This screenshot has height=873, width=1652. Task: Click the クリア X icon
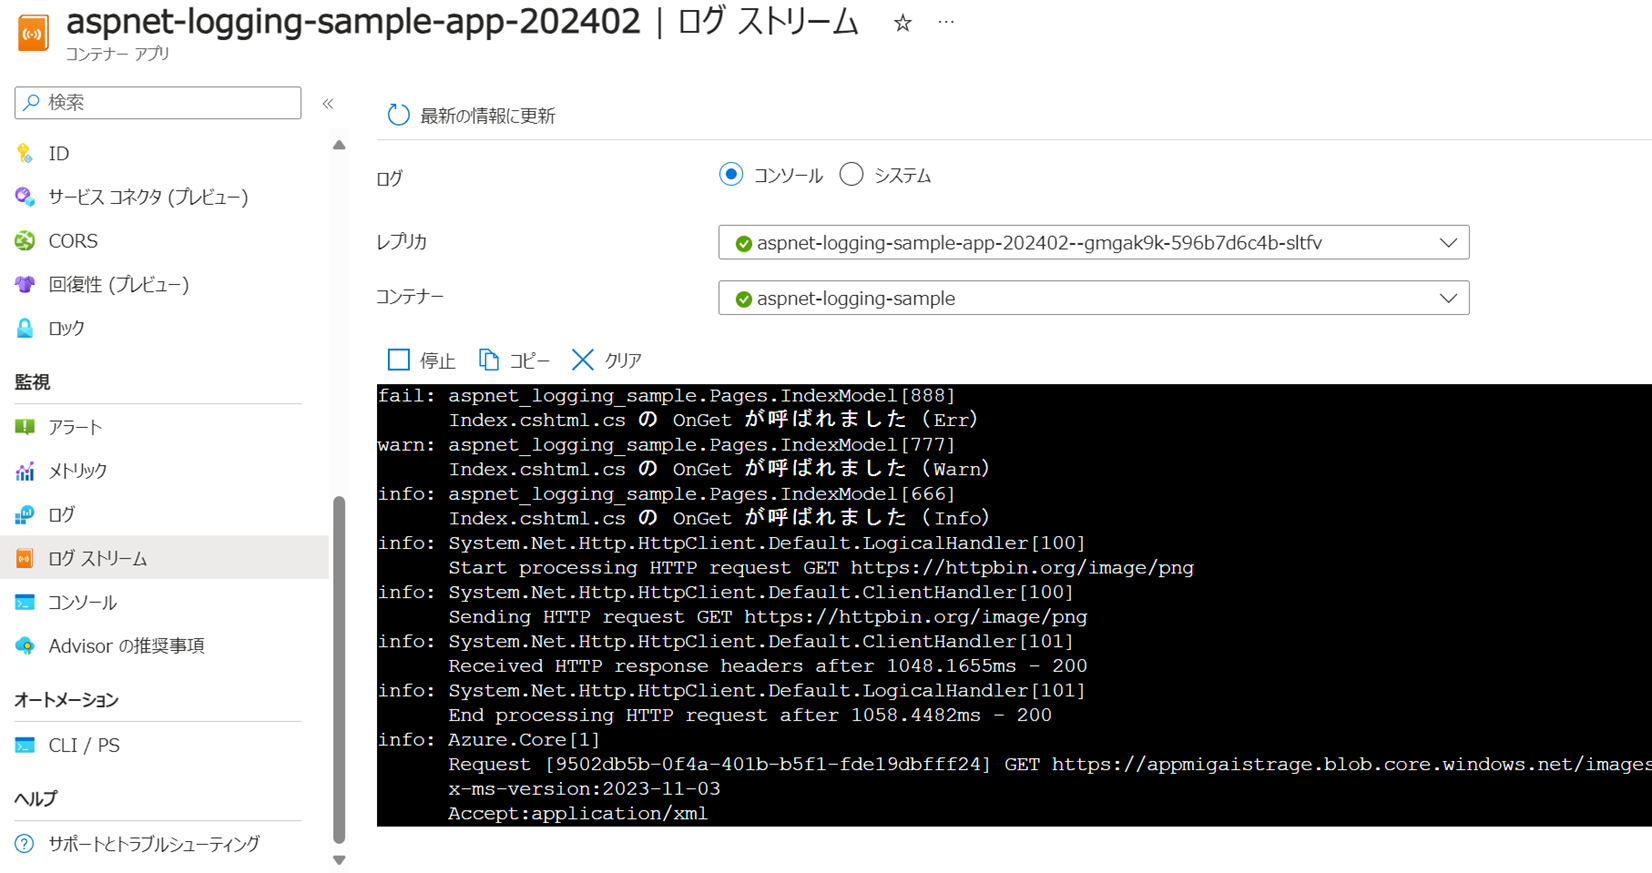point(582,359)
